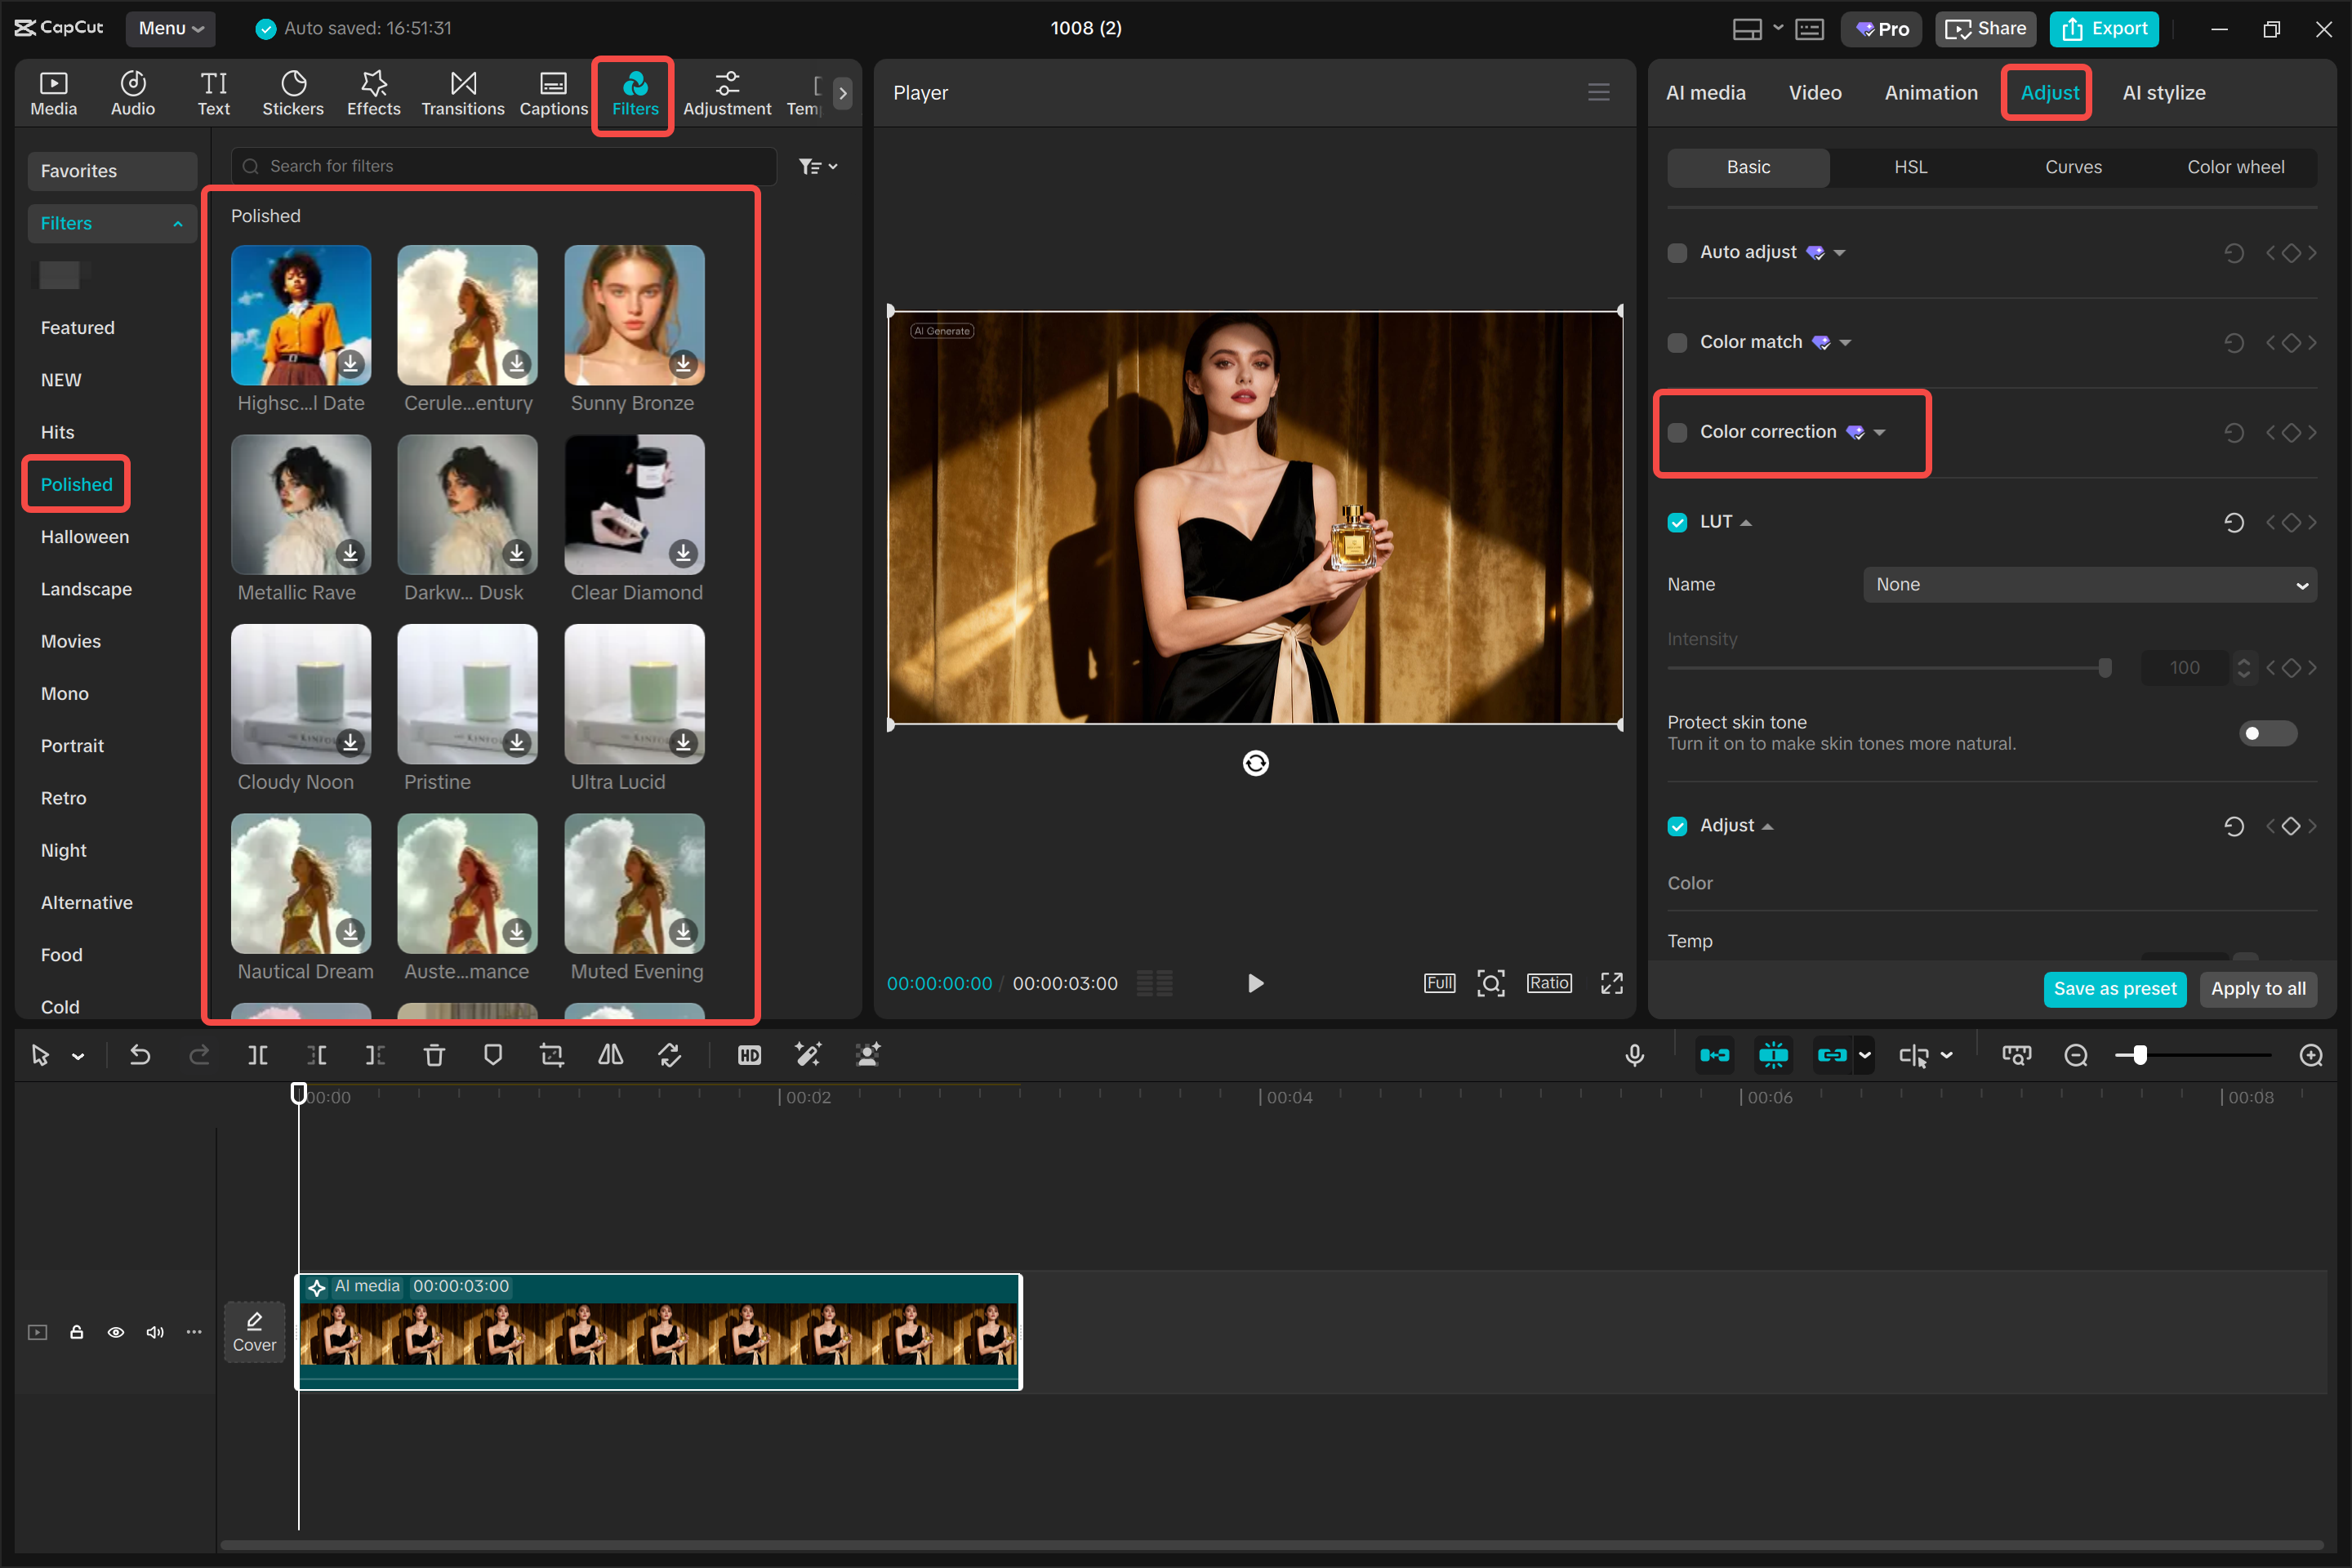This screenshot has width=2352, height=1568.
Task: Uncheck the LUT checkbox
Action: click(x=1677, y=521)
